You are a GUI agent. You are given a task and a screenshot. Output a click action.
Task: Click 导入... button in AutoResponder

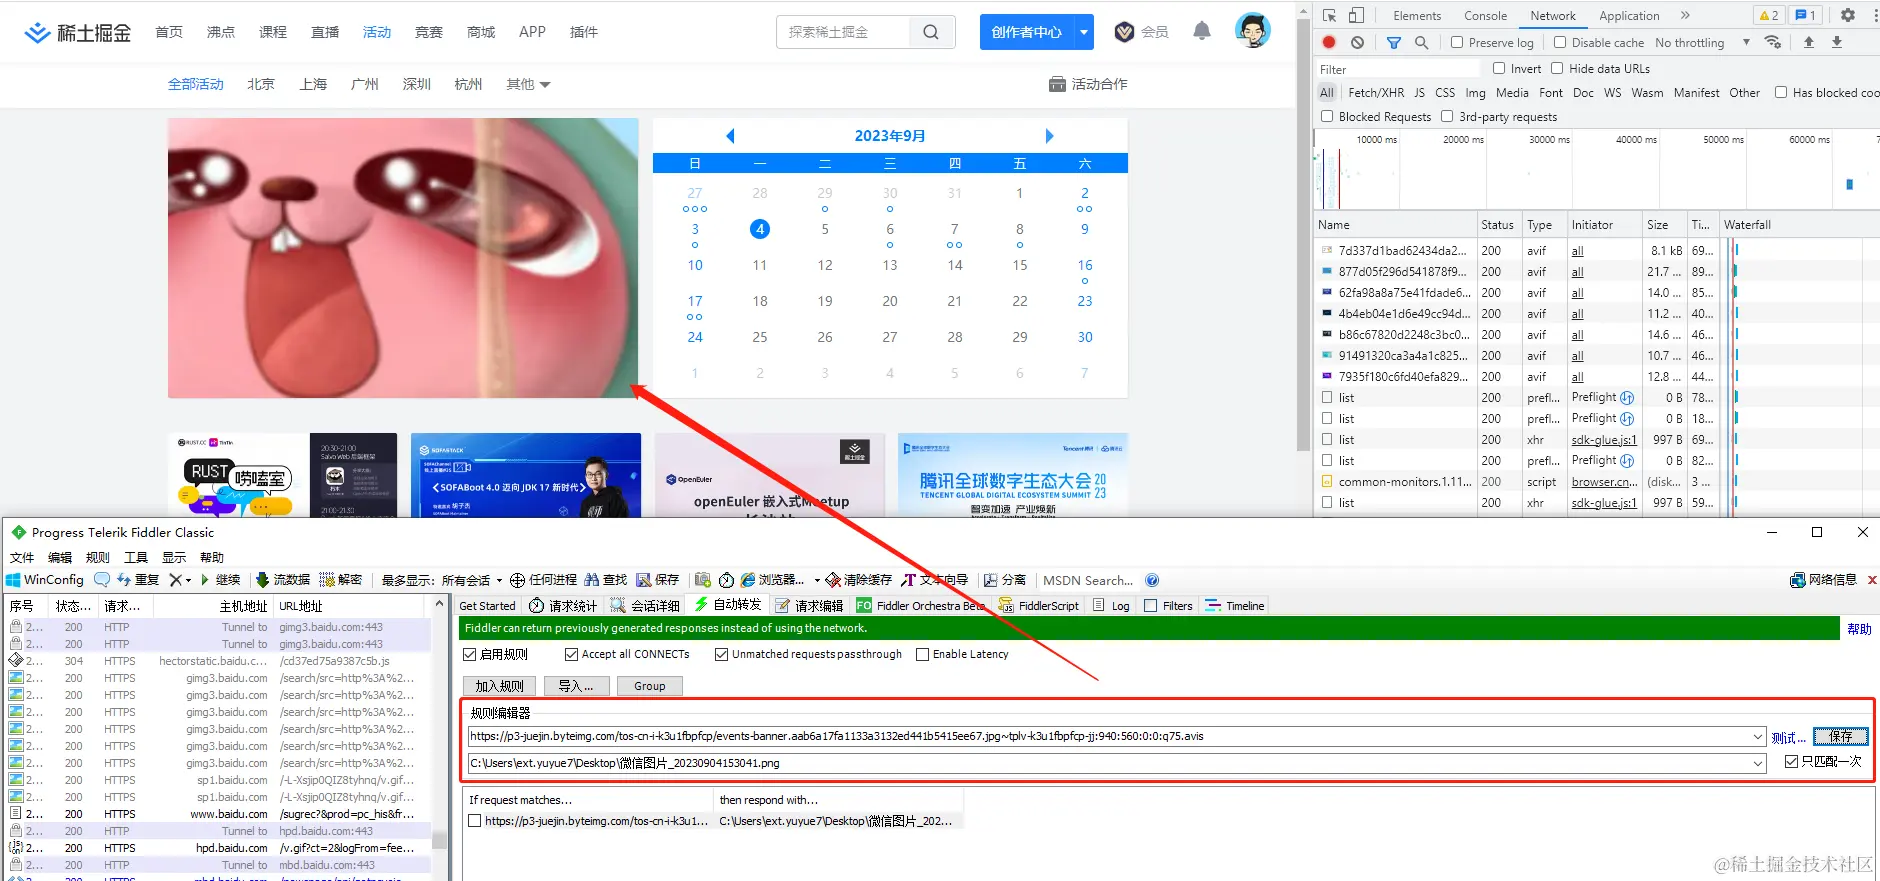(x=576, y=686)
